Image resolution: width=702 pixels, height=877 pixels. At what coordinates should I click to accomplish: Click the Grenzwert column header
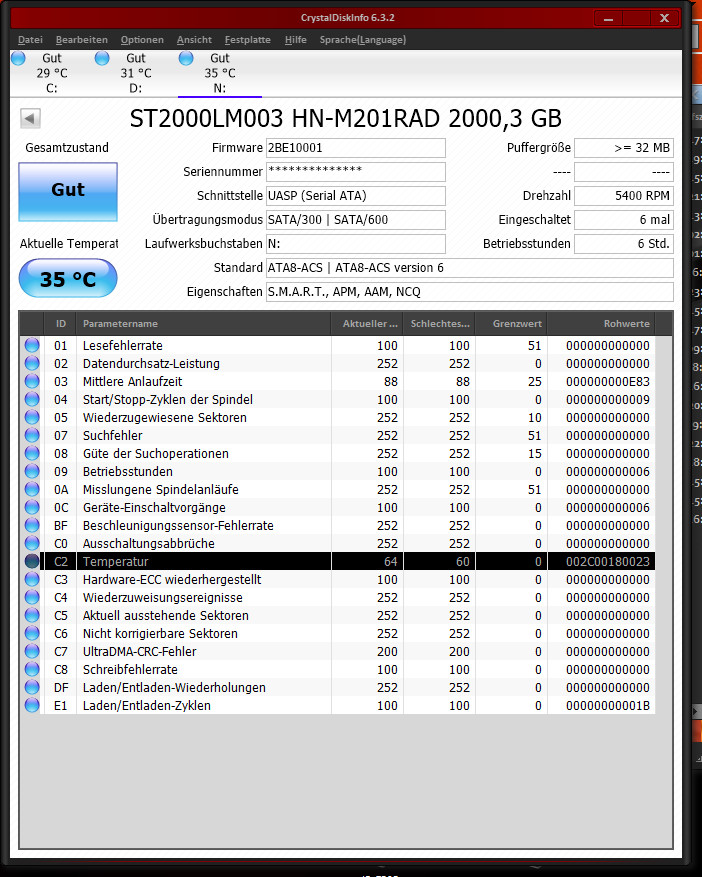[x=511, y=324]
